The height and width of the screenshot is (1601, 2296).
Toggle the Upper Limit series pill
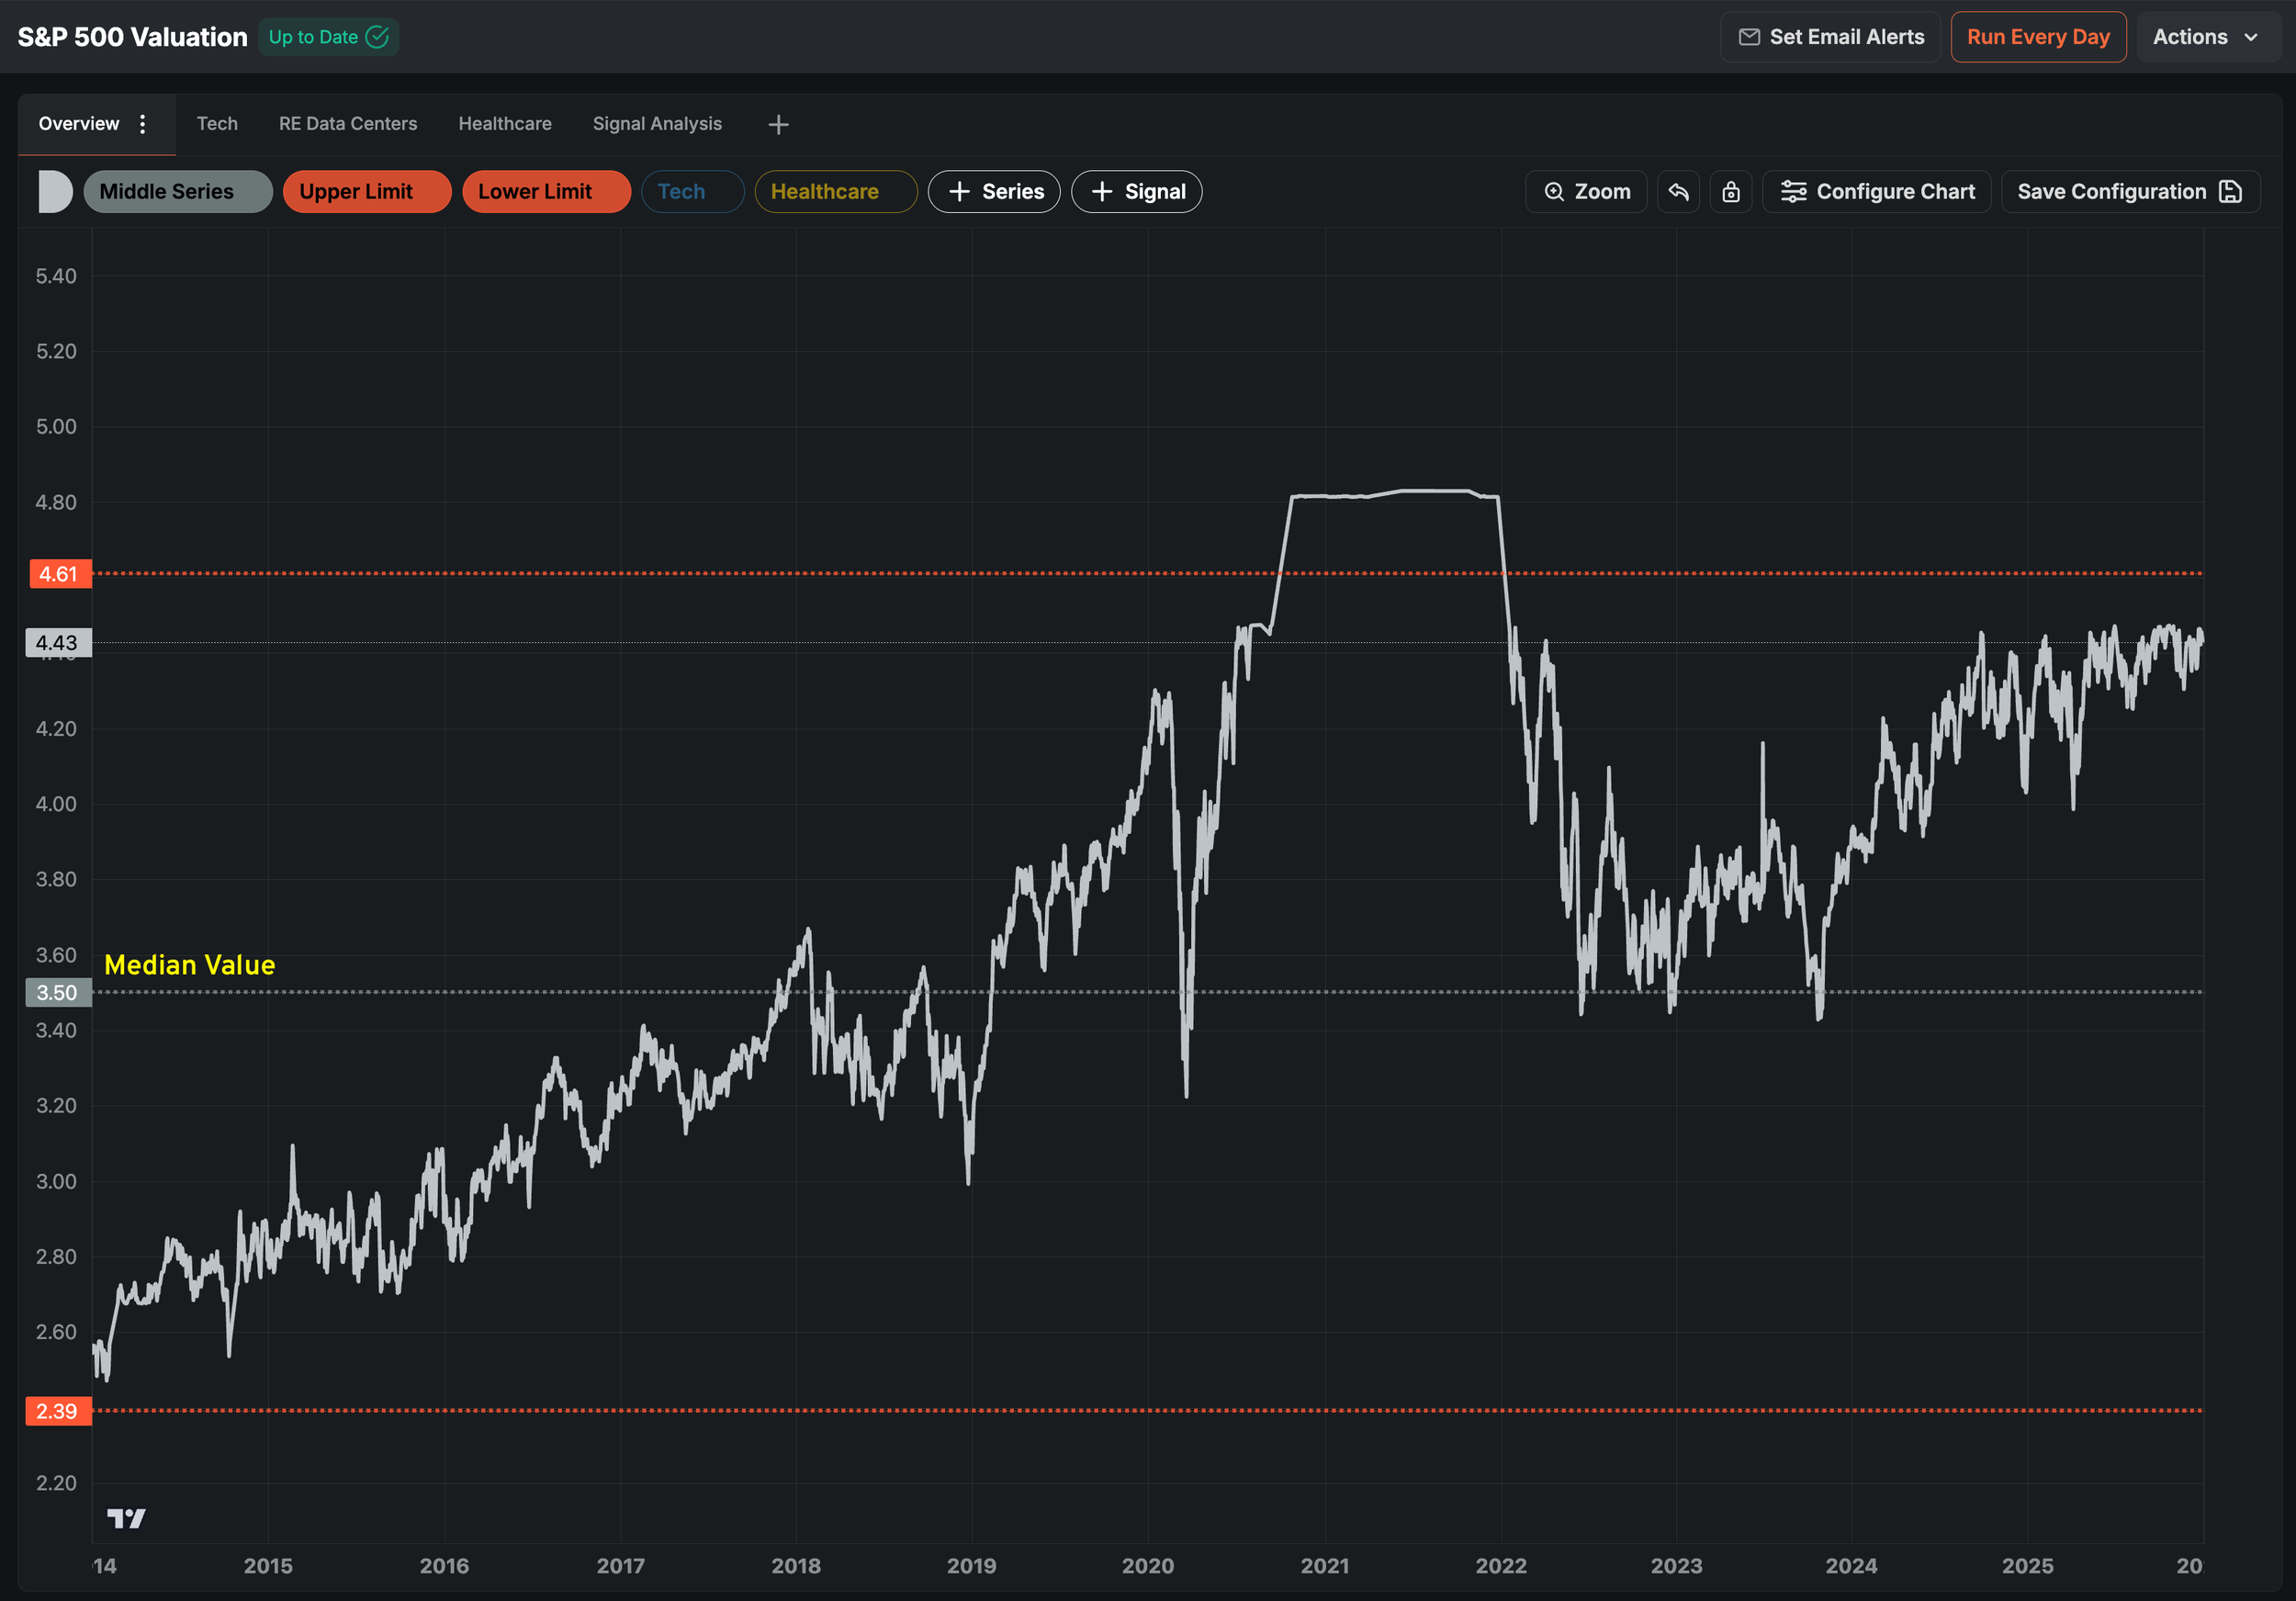coord(366,192)
